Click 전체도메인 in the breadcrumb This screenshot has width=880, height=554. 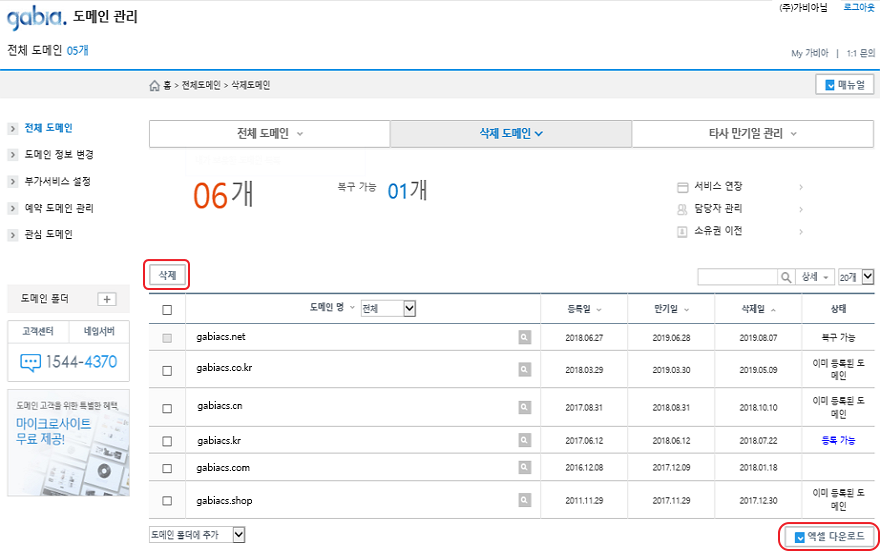click(201, 85)
